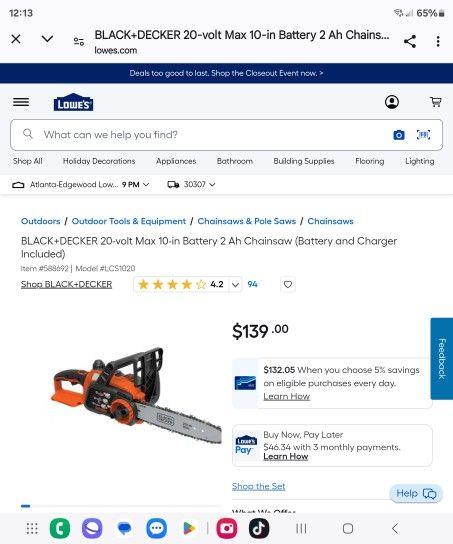Open Learn How under 5% savings
Image resolution: width=453 pixels, height=544 pixels.
[287, 396]
